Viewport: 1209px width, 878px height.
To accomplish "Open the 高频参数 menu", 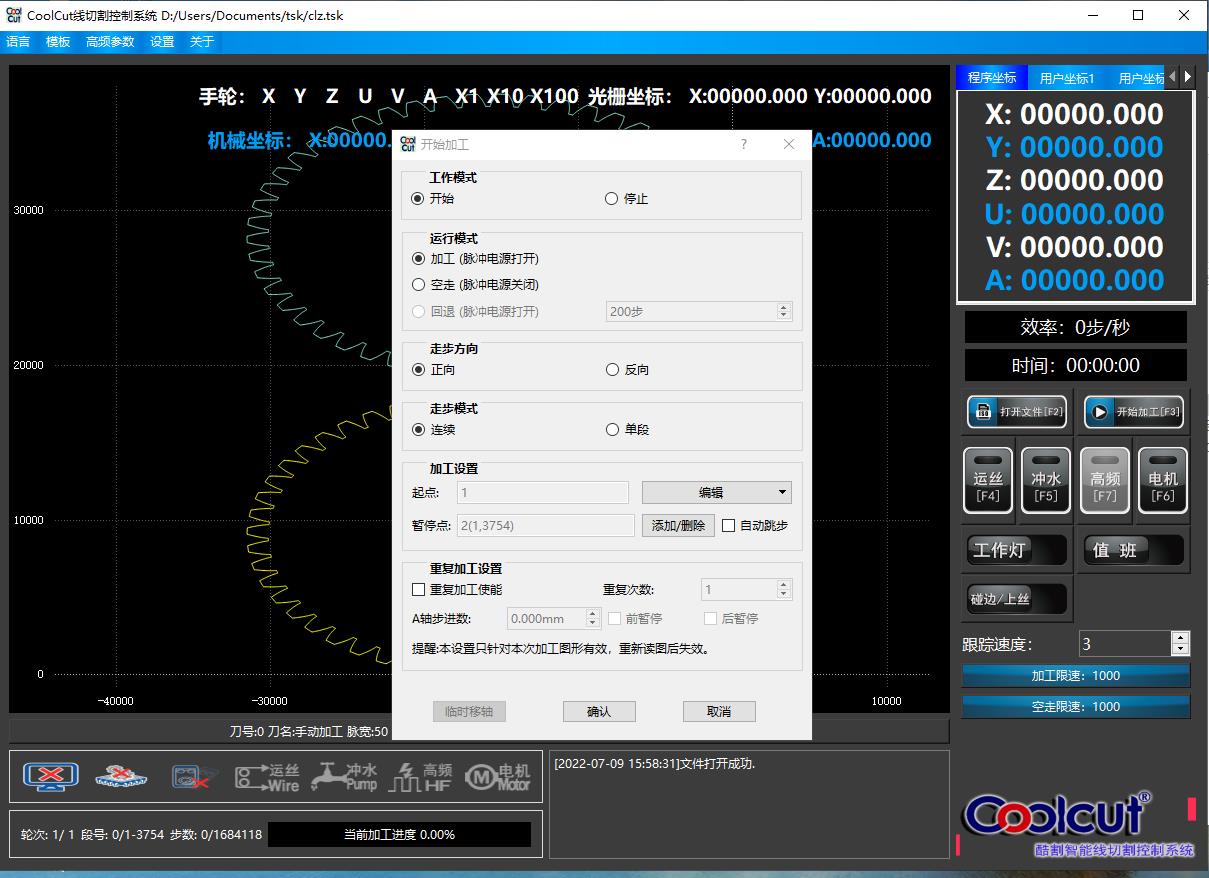I will pyautogui.click(x=110, y=41).
